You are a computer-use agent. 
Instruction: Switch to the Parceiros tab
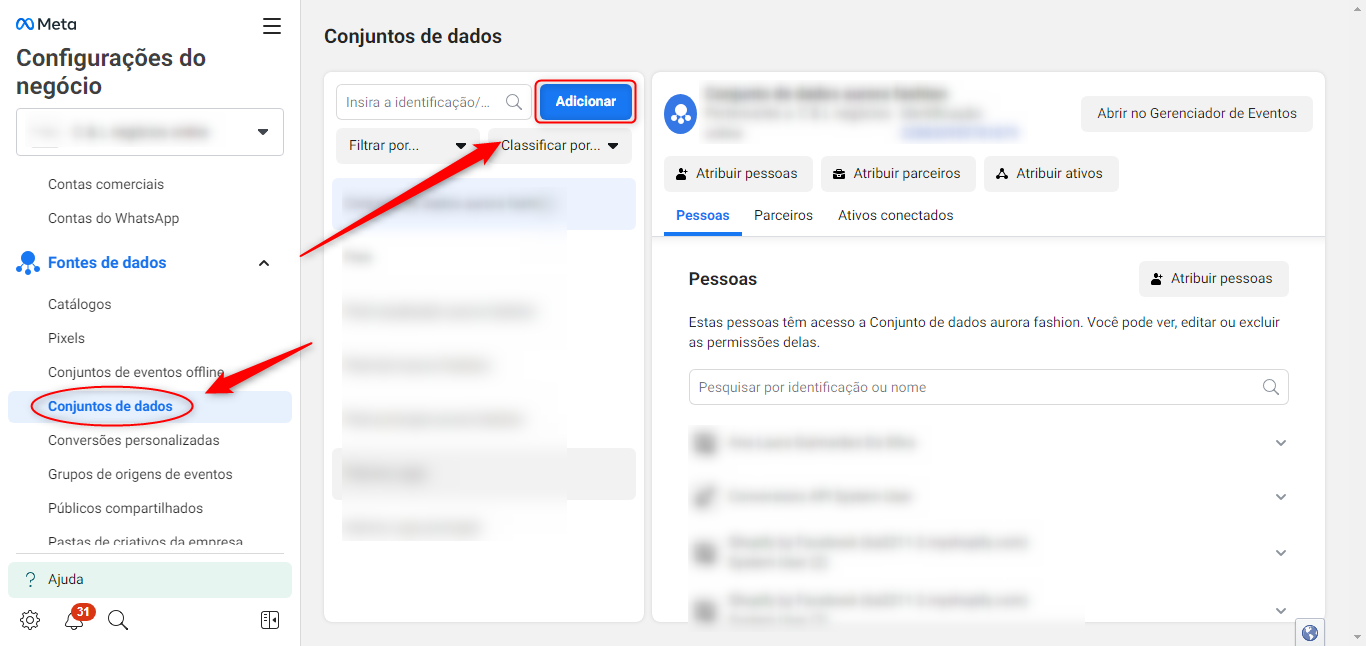tap(783, 215)
